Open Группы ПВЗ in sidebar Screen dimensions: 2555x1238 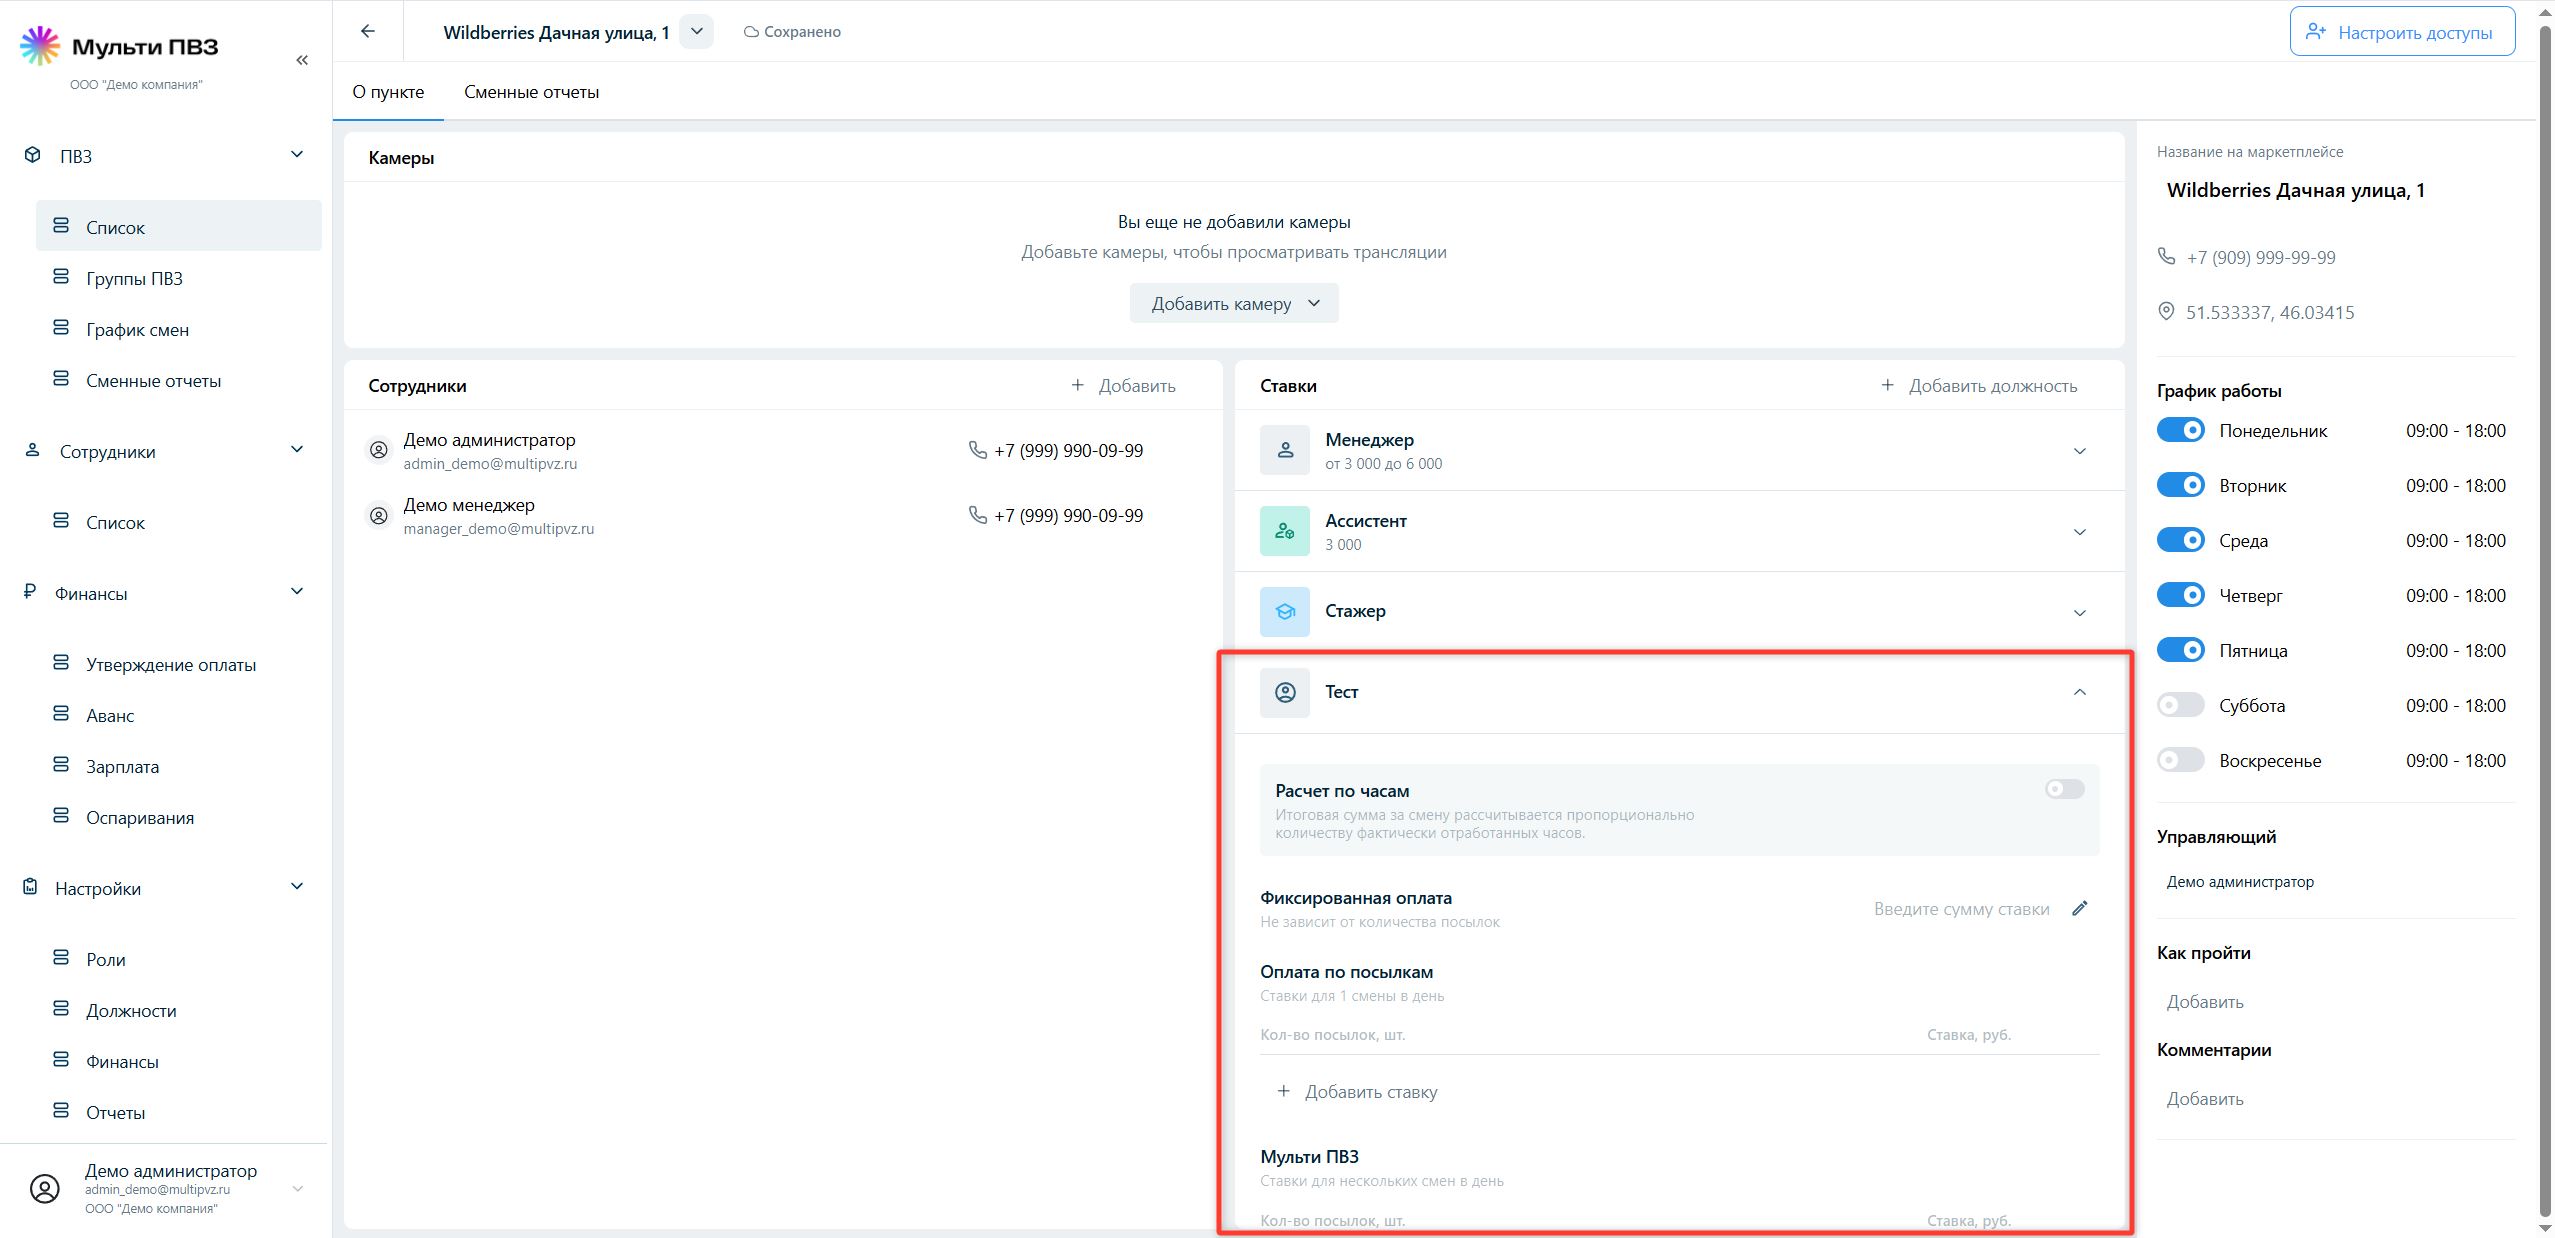pos(134,278)
